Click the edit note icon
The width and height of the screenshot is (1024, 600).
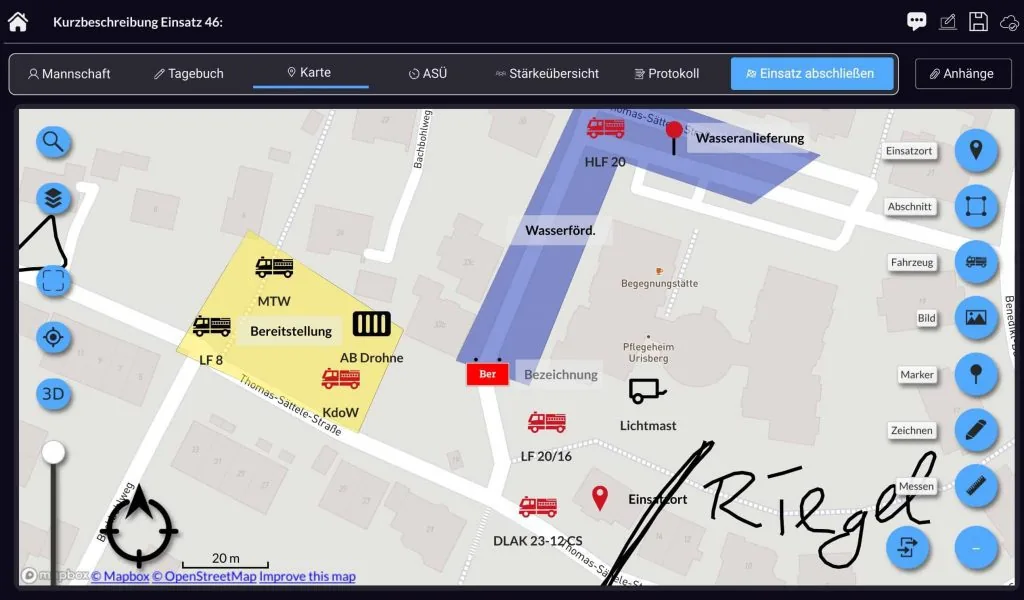click(x=948, y=22)
